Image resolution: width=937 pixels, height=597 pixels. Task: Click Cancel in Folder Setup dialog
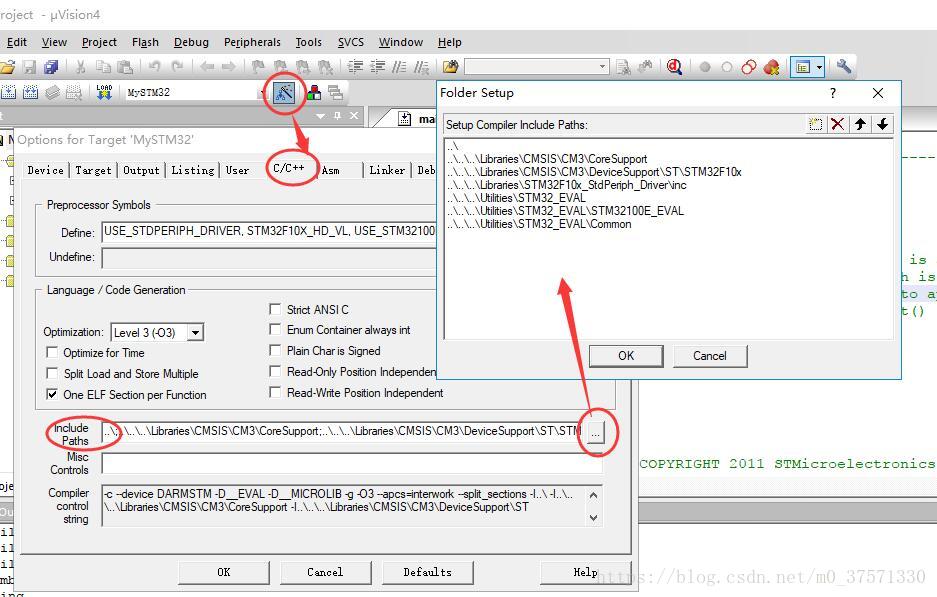point(710,356)
